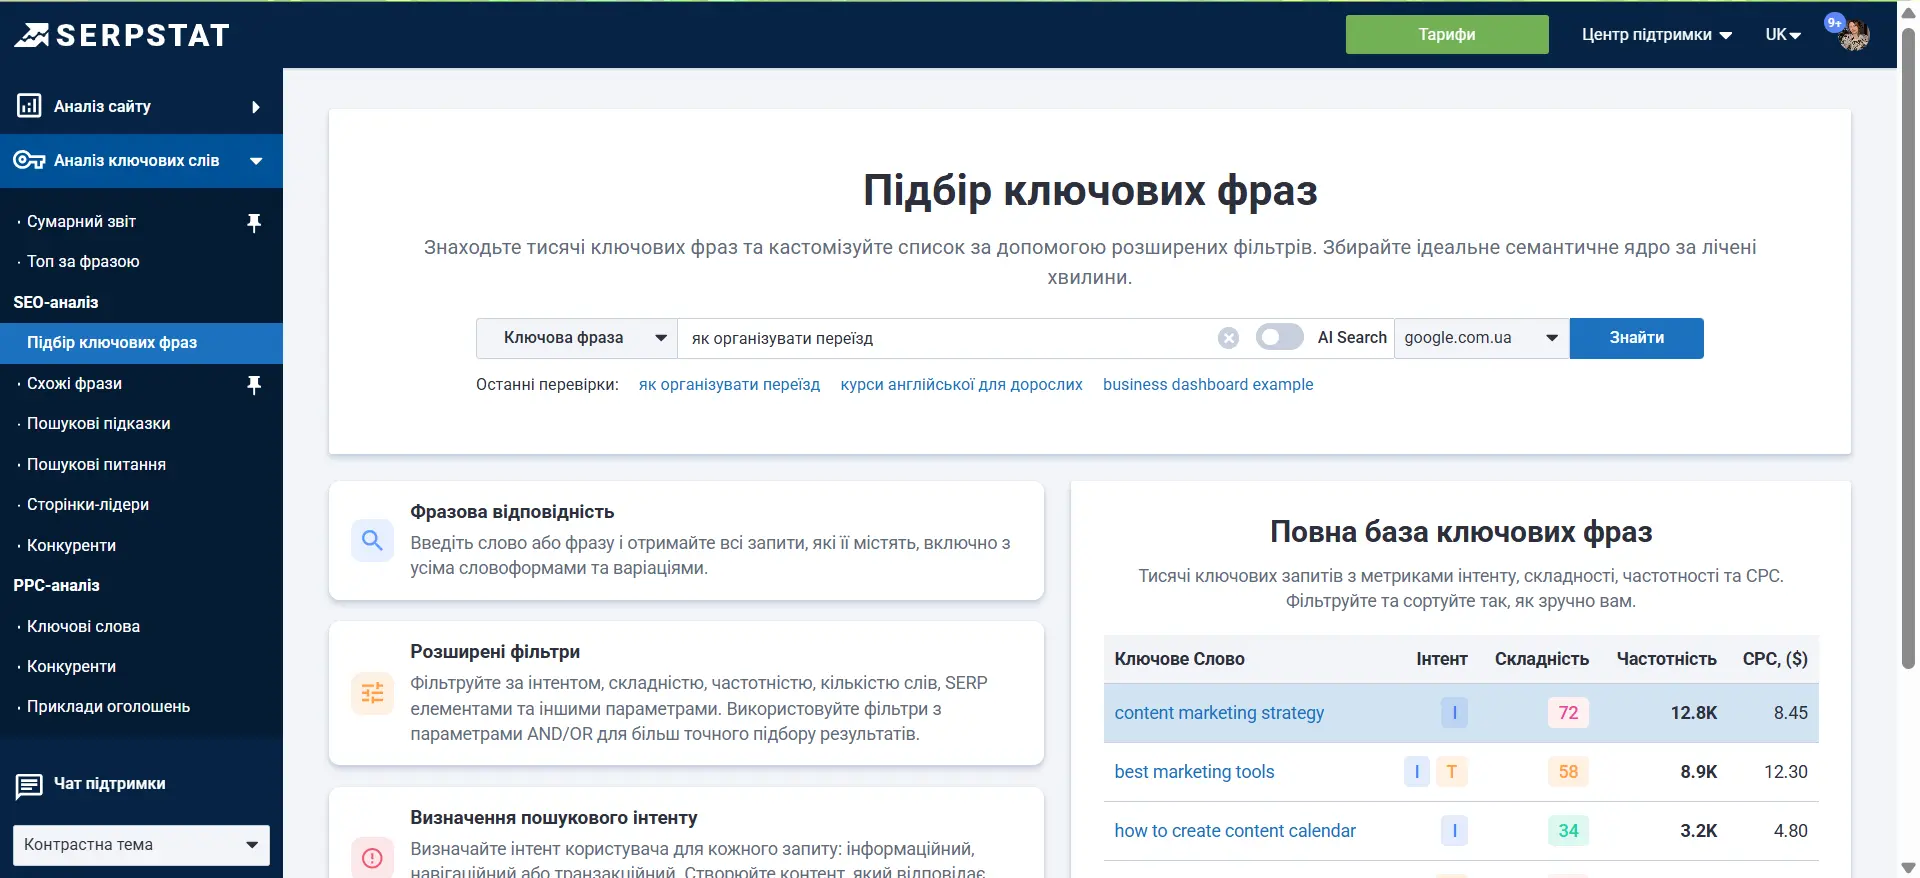
Task: Click difficulty badge 58
Action: click(x=1568, y=772)
